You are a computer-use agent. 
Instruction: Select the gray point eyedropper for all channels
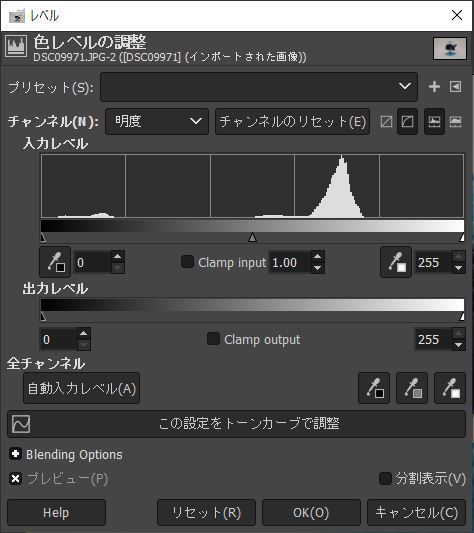(x=412, y=388)
